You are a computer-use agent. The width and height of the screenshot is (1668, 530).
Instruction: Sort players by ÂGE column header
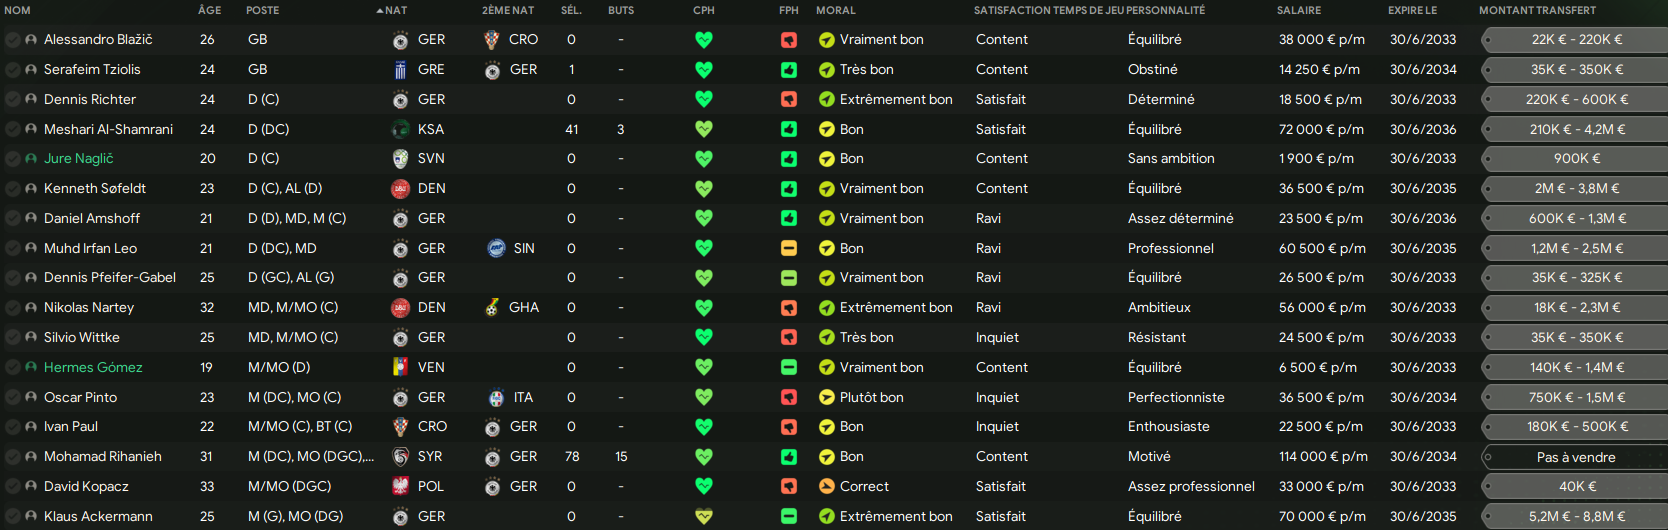210,10
